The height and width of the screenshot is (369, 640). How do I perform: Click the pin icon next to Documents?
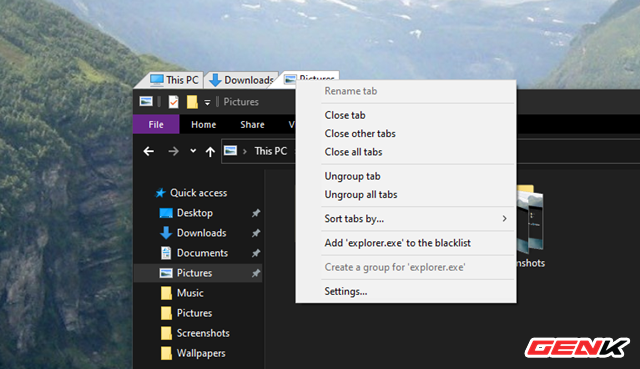tap(256, 253)
